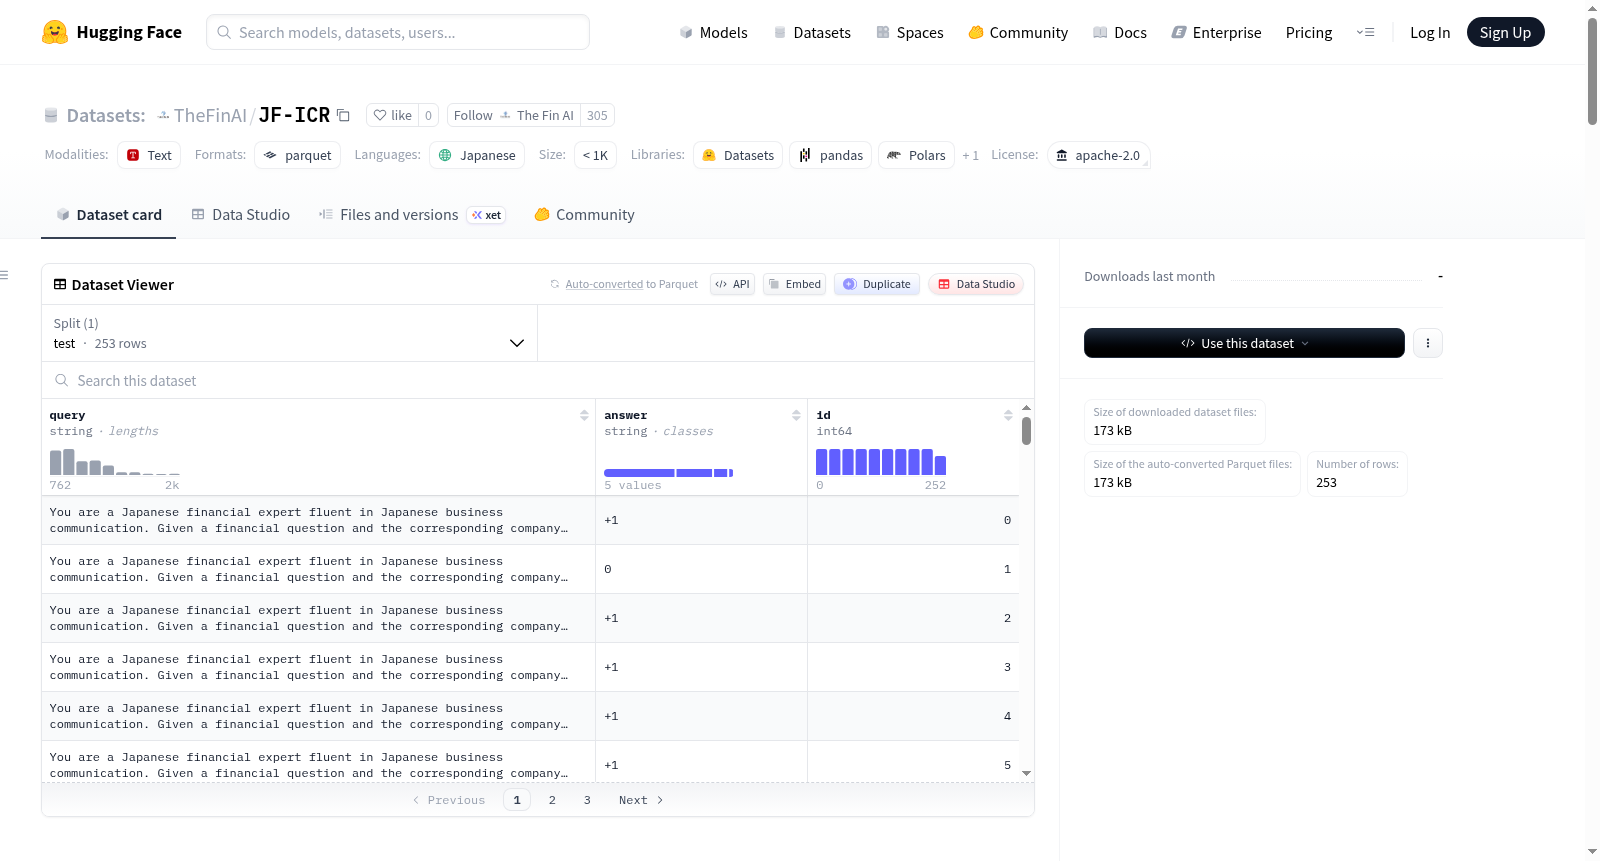The image size is (1600, 861).
Task: Click the page vertical scrollbar
Action: (1592, 70)
